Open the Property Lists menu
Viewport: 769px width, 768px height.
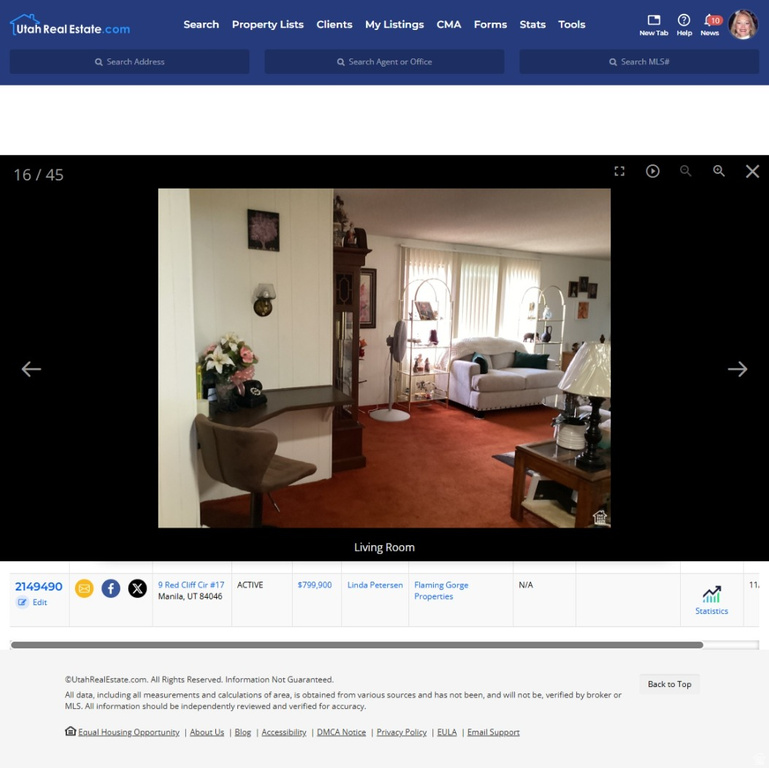pos(267,24)
